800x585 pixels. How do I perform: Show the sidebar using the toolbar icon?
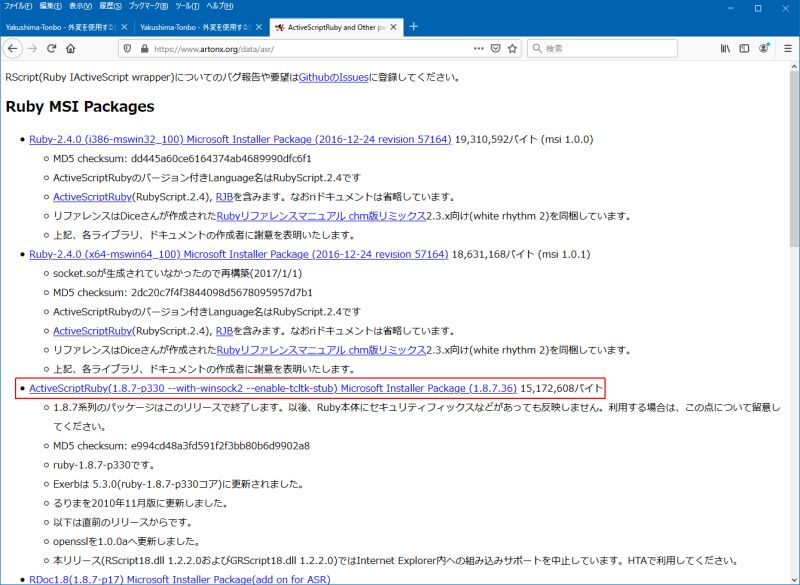745,48
